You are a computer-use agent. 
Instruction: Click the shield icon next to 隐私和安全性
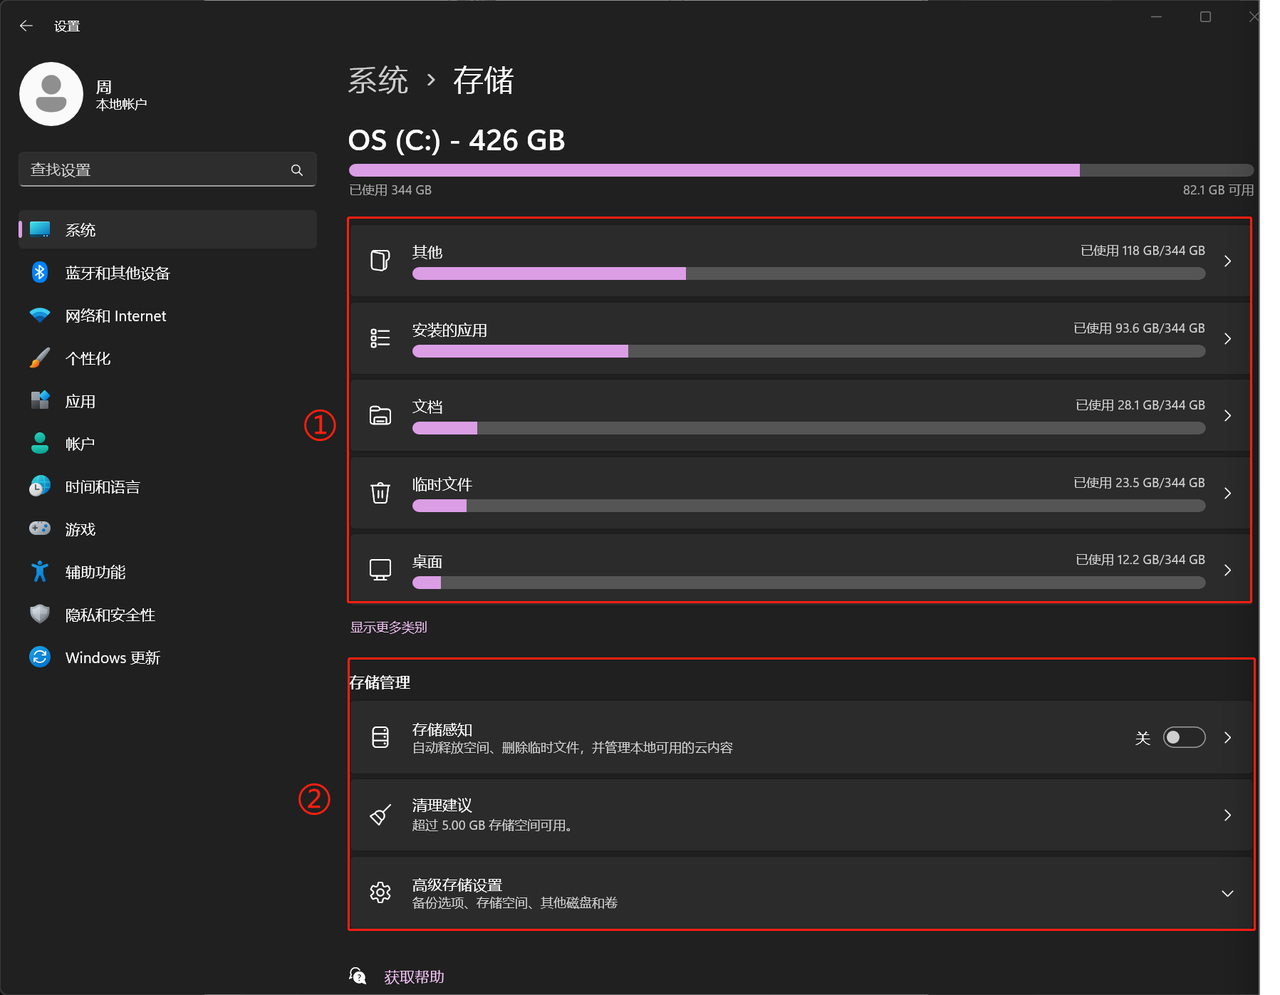(x=40, y=614)
